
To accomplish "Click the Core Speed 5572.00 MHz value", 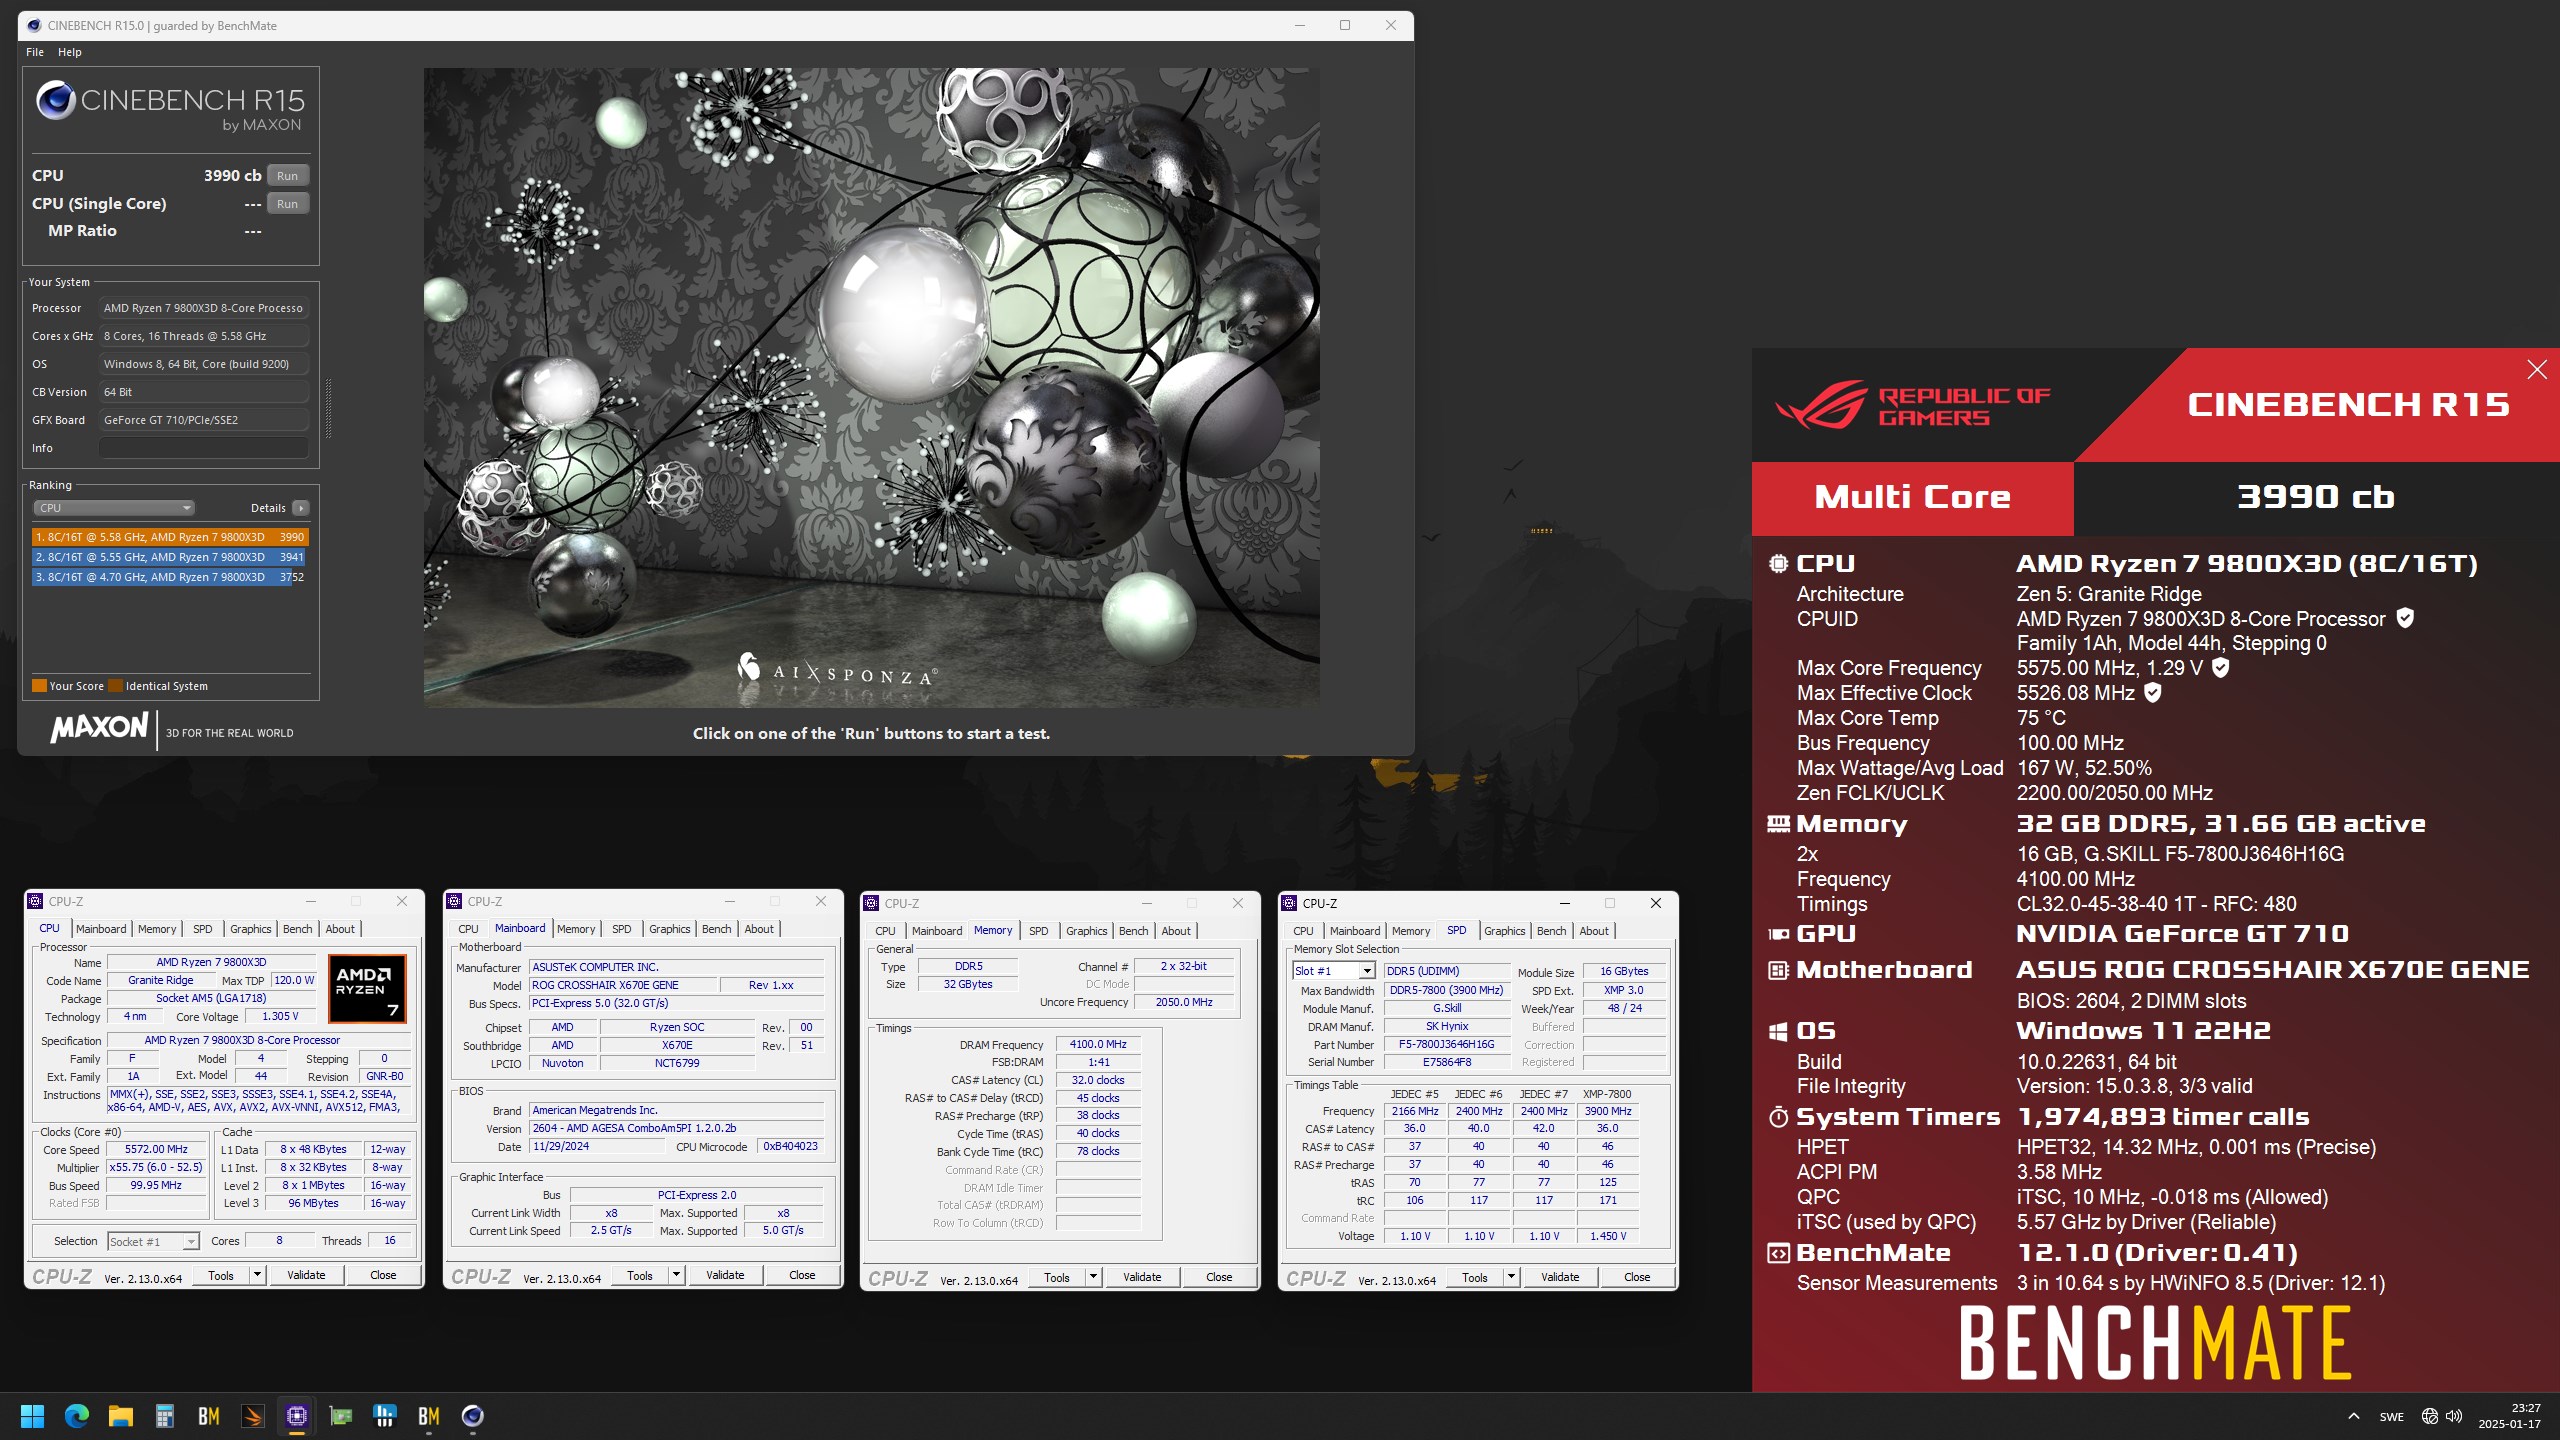I will click(x=156, y=1149).
